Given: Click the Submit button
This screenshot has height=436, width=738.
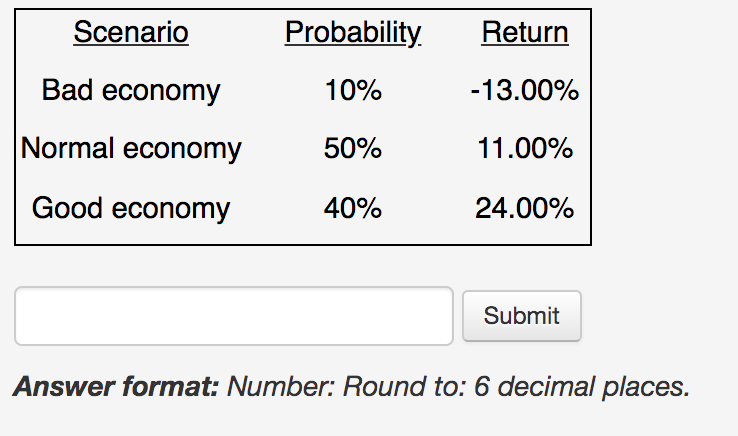Looking at the screenshot, I should tap(522, 316).
